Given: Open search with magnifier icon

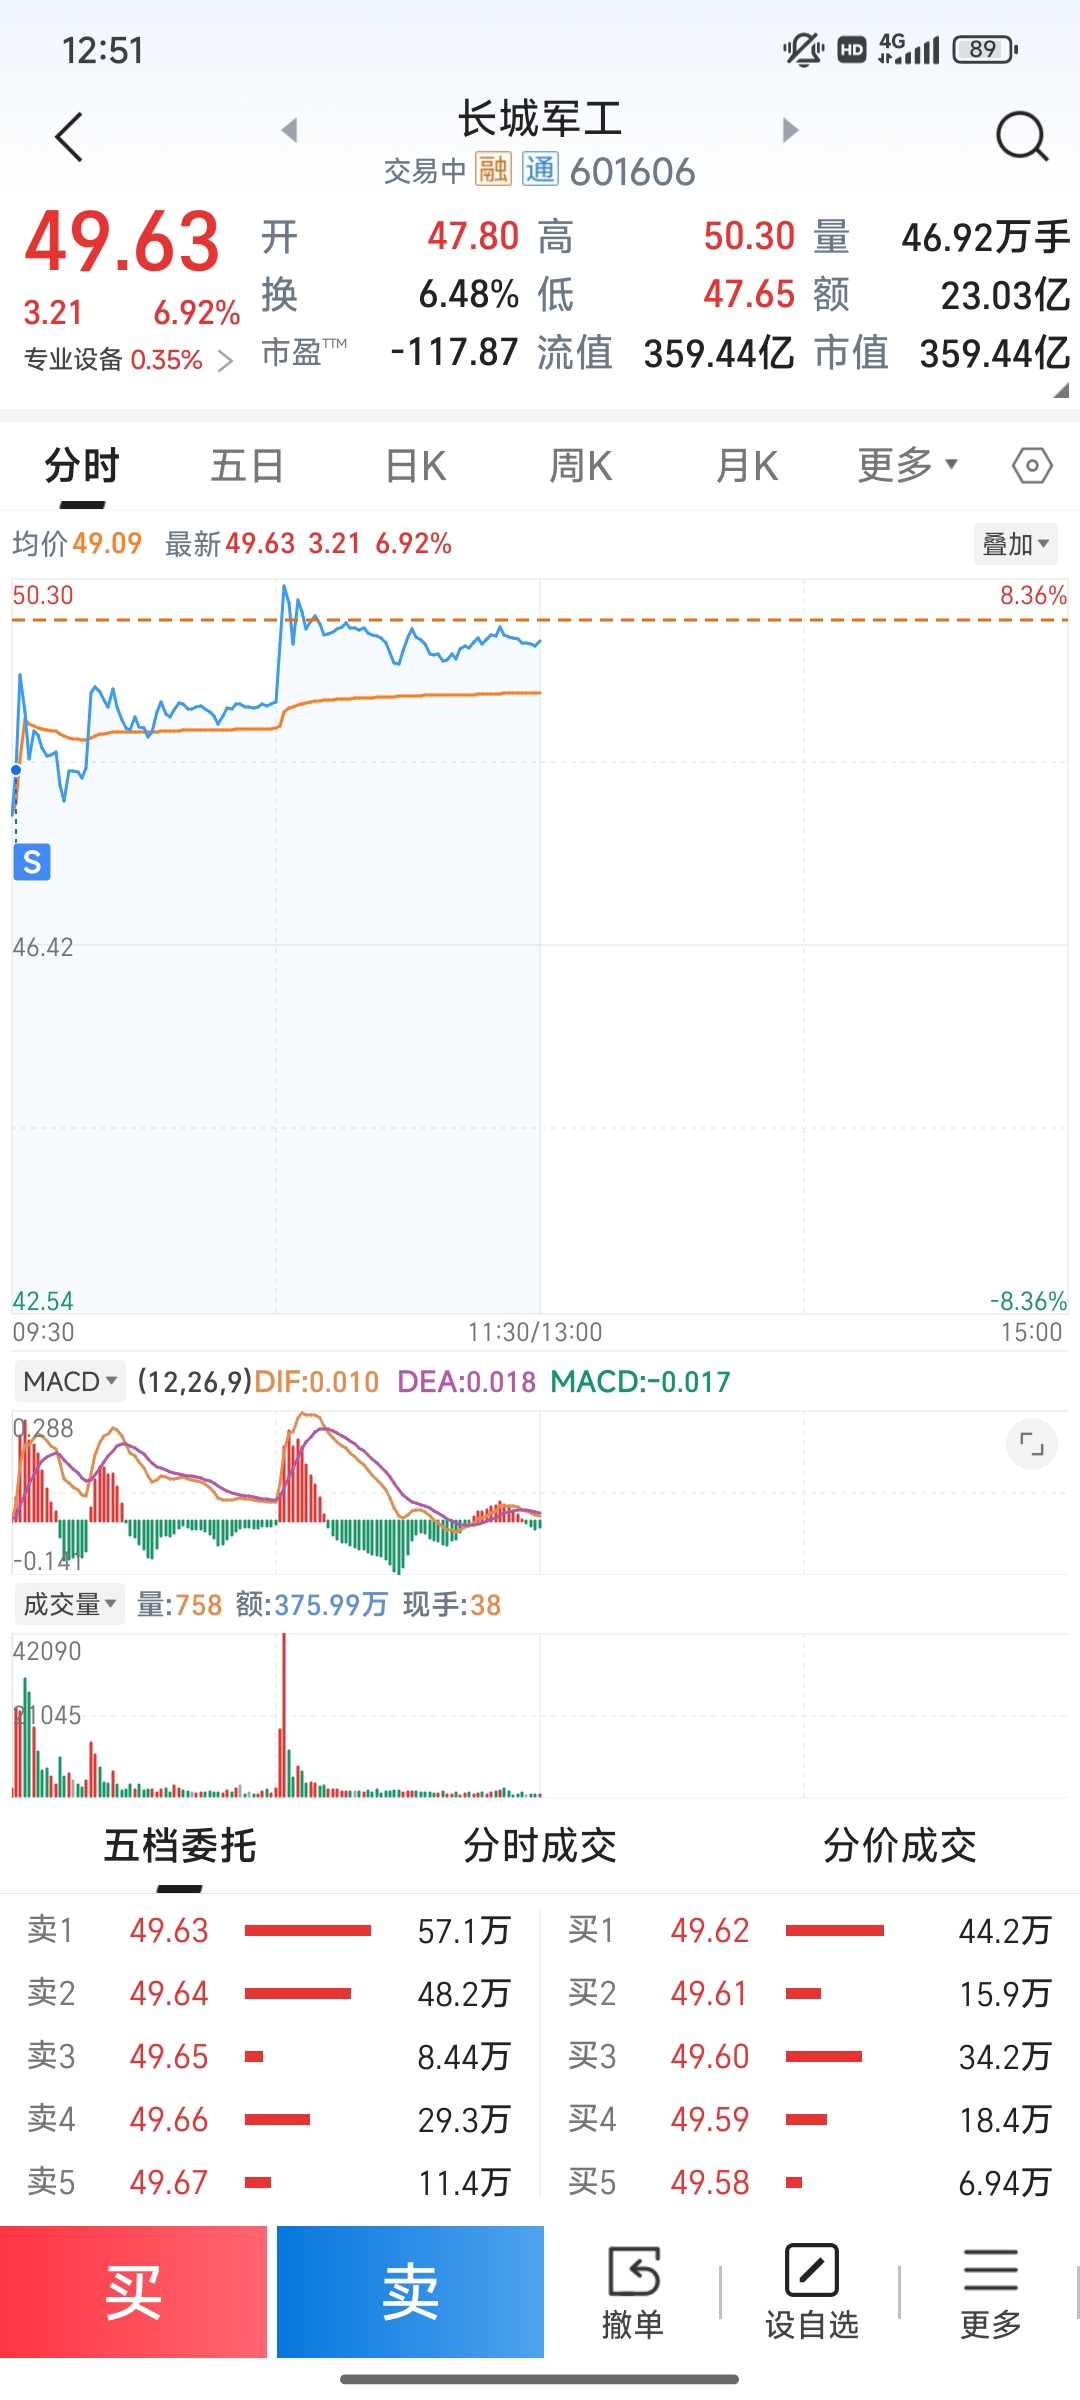Looking at the screenshot, I should 1022,136.
